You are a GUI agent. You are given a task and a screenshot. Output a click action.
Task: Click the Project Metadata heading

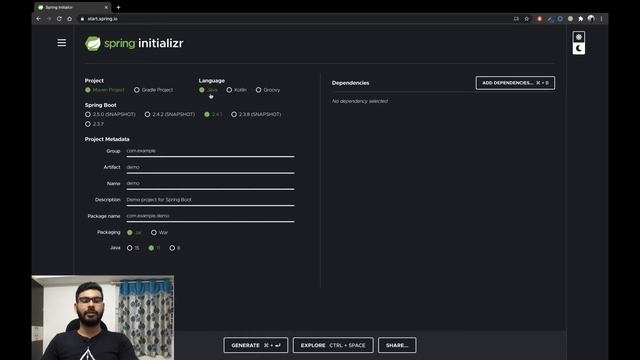point(107,139)
